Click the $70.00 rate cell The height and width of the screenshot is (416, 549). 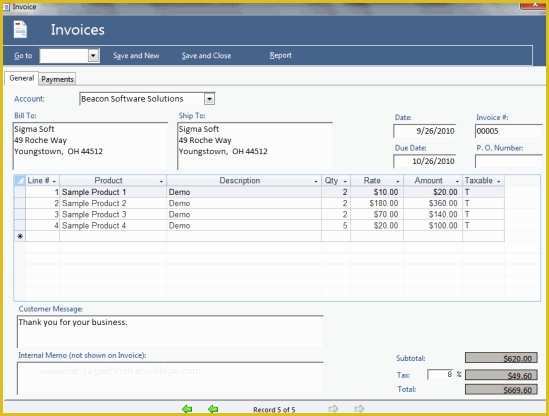tap(377, 214)
